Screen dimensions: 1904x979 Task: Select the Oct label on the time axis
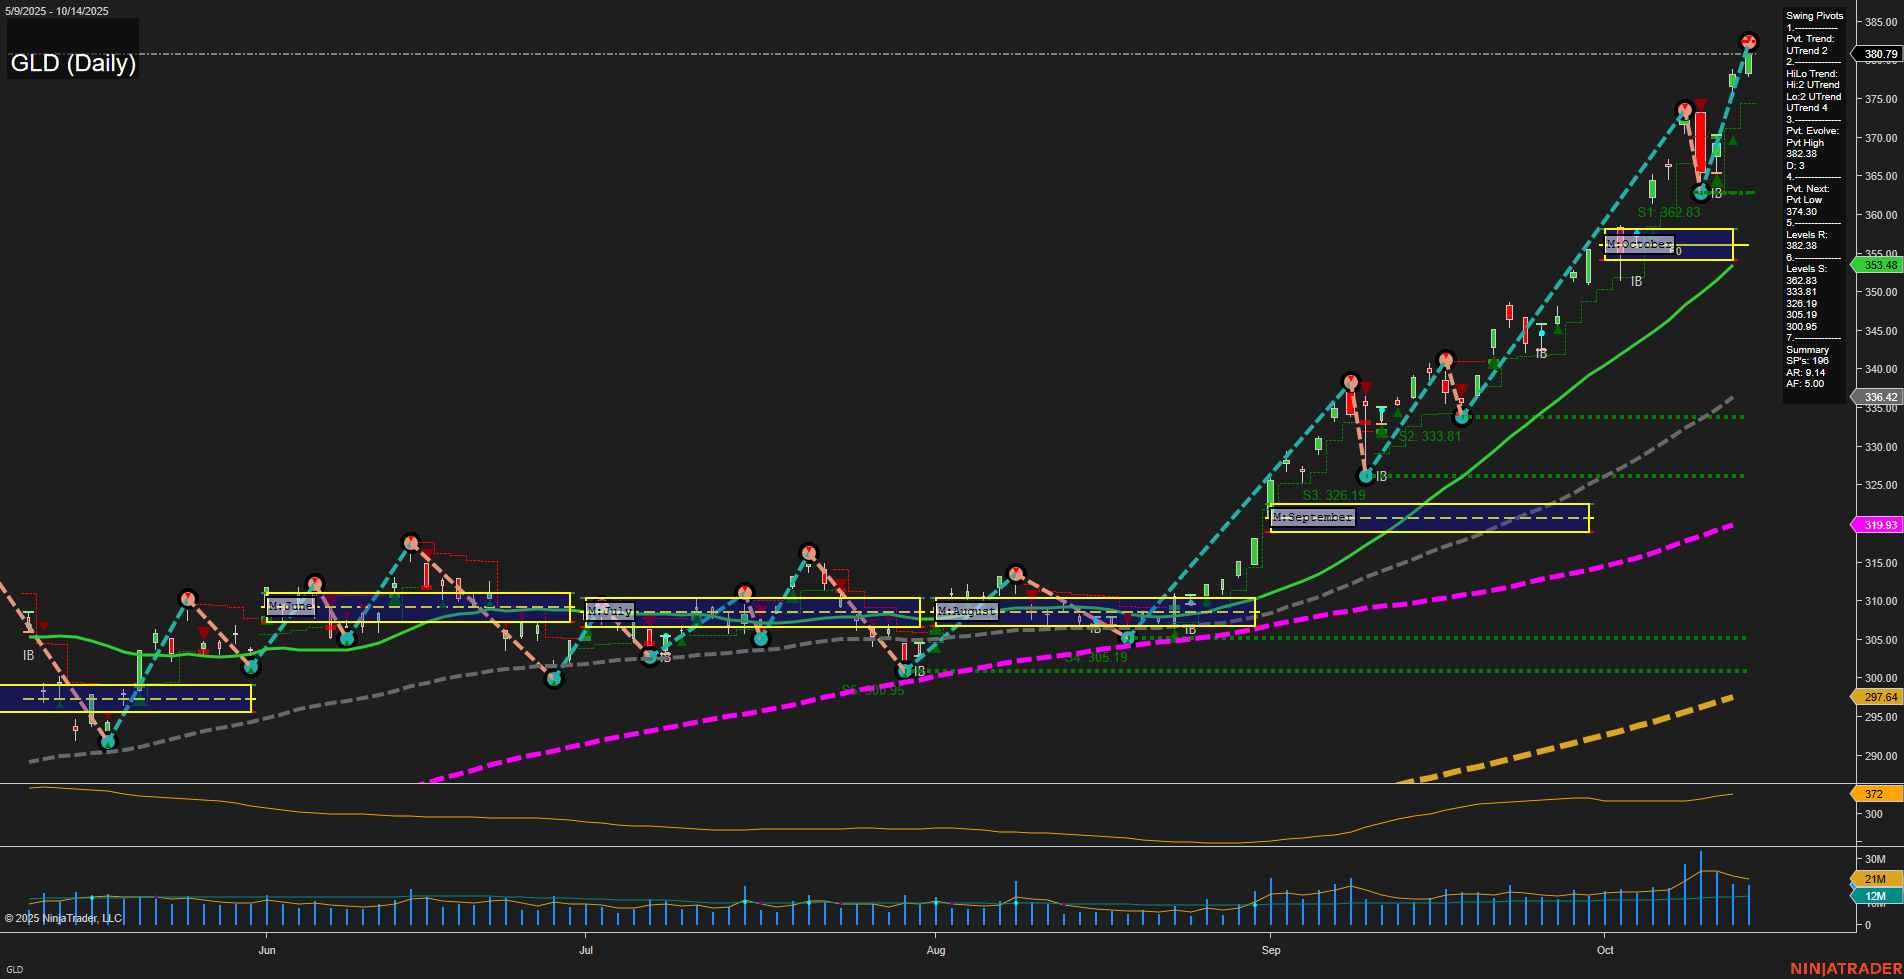pyautogui.click(x=1604, y=950)
